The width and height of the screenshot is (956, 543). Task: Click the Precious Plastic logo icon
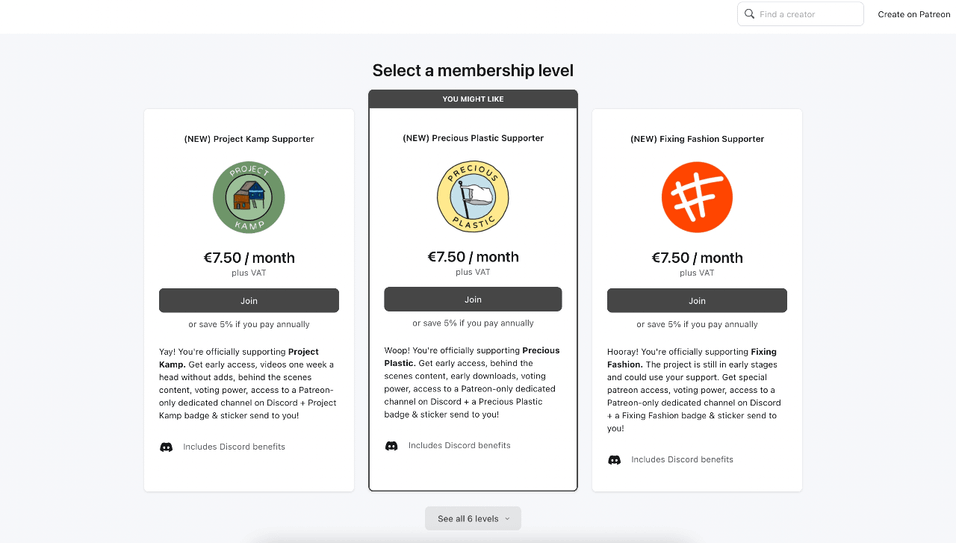tap(473, 197)
